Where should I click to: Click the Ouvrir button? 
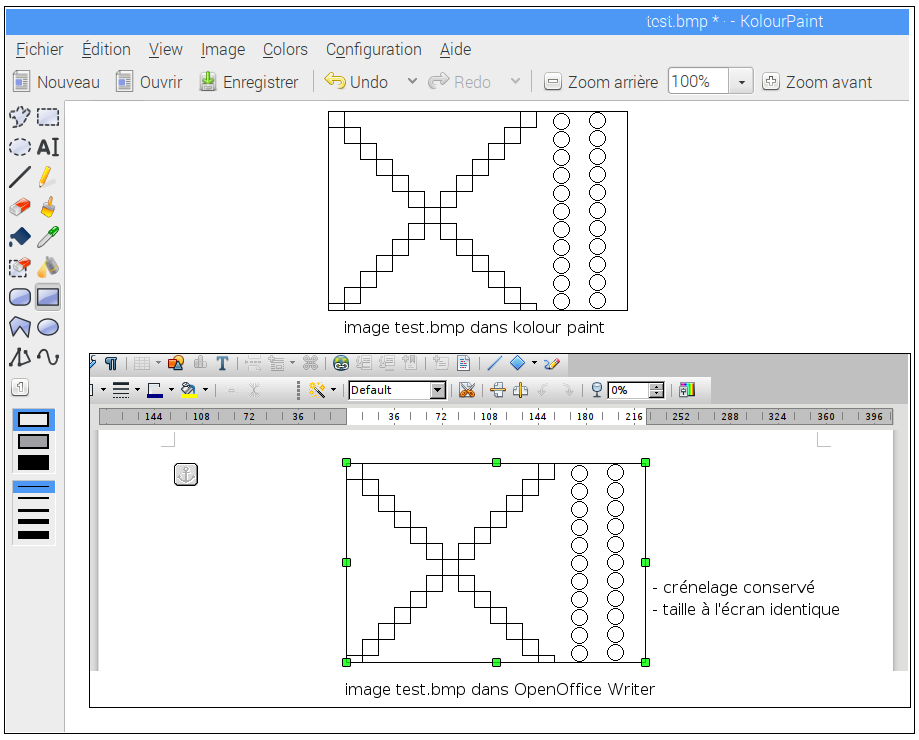[149, 82]
